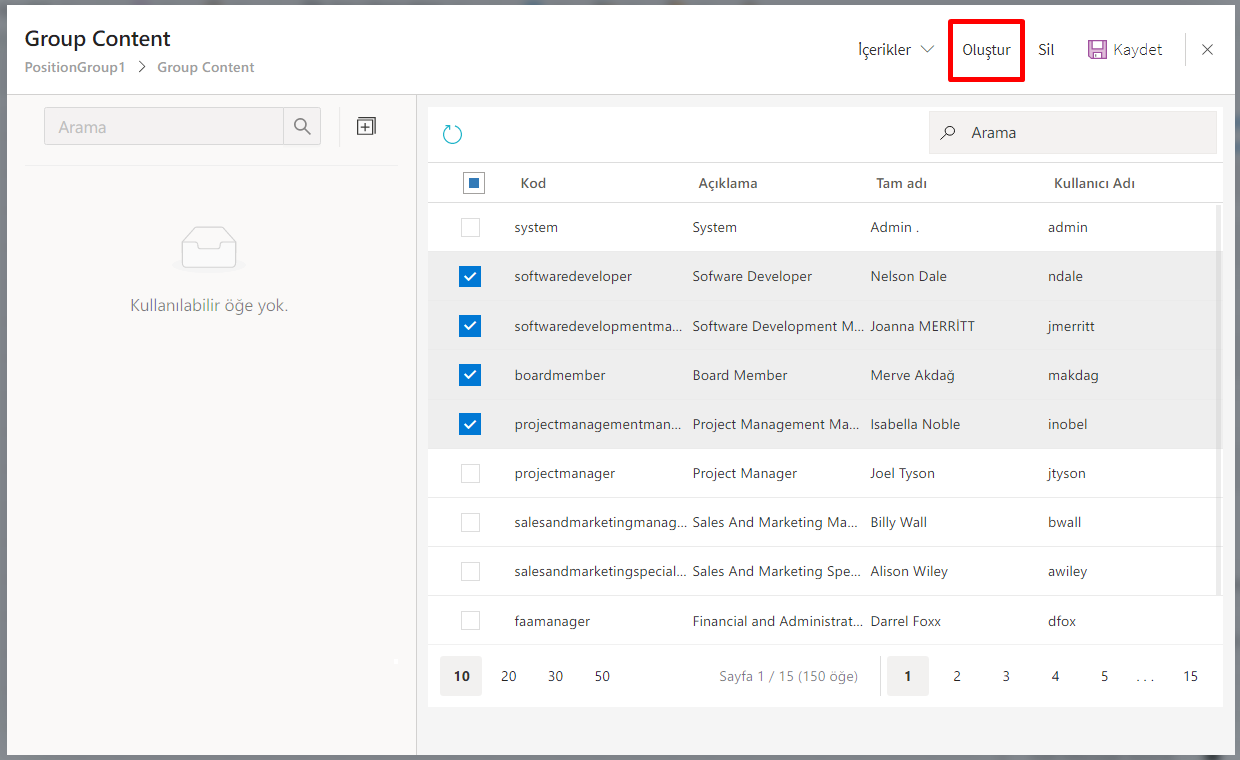Focus the left panel Arama search field
The height and width of the screenshot is (760, 1240).
[x=164, y=127]
